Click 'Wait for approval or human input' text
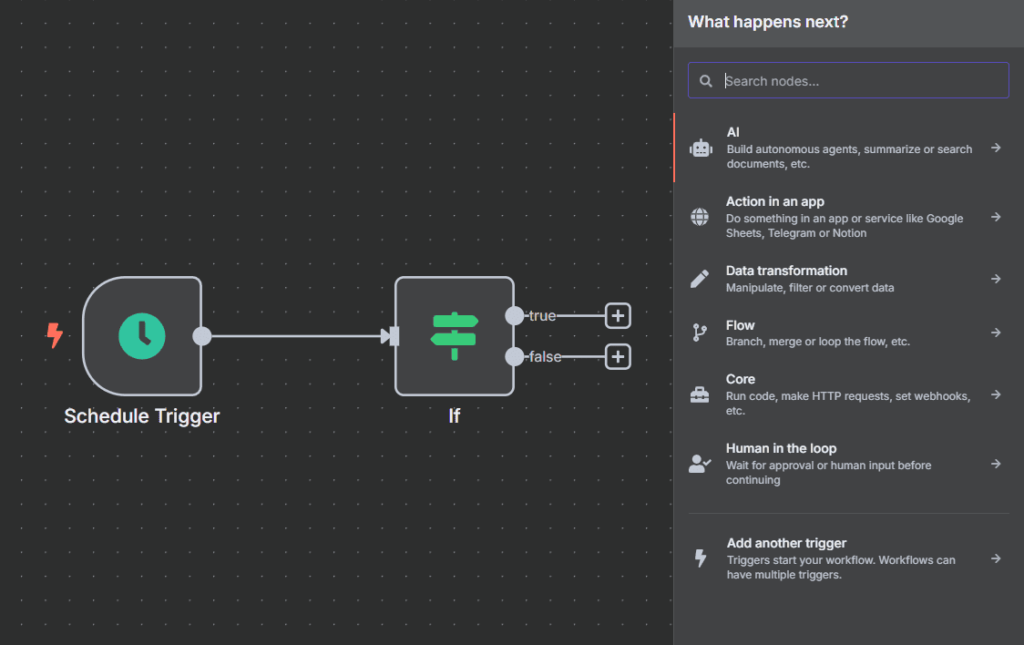 828,472
